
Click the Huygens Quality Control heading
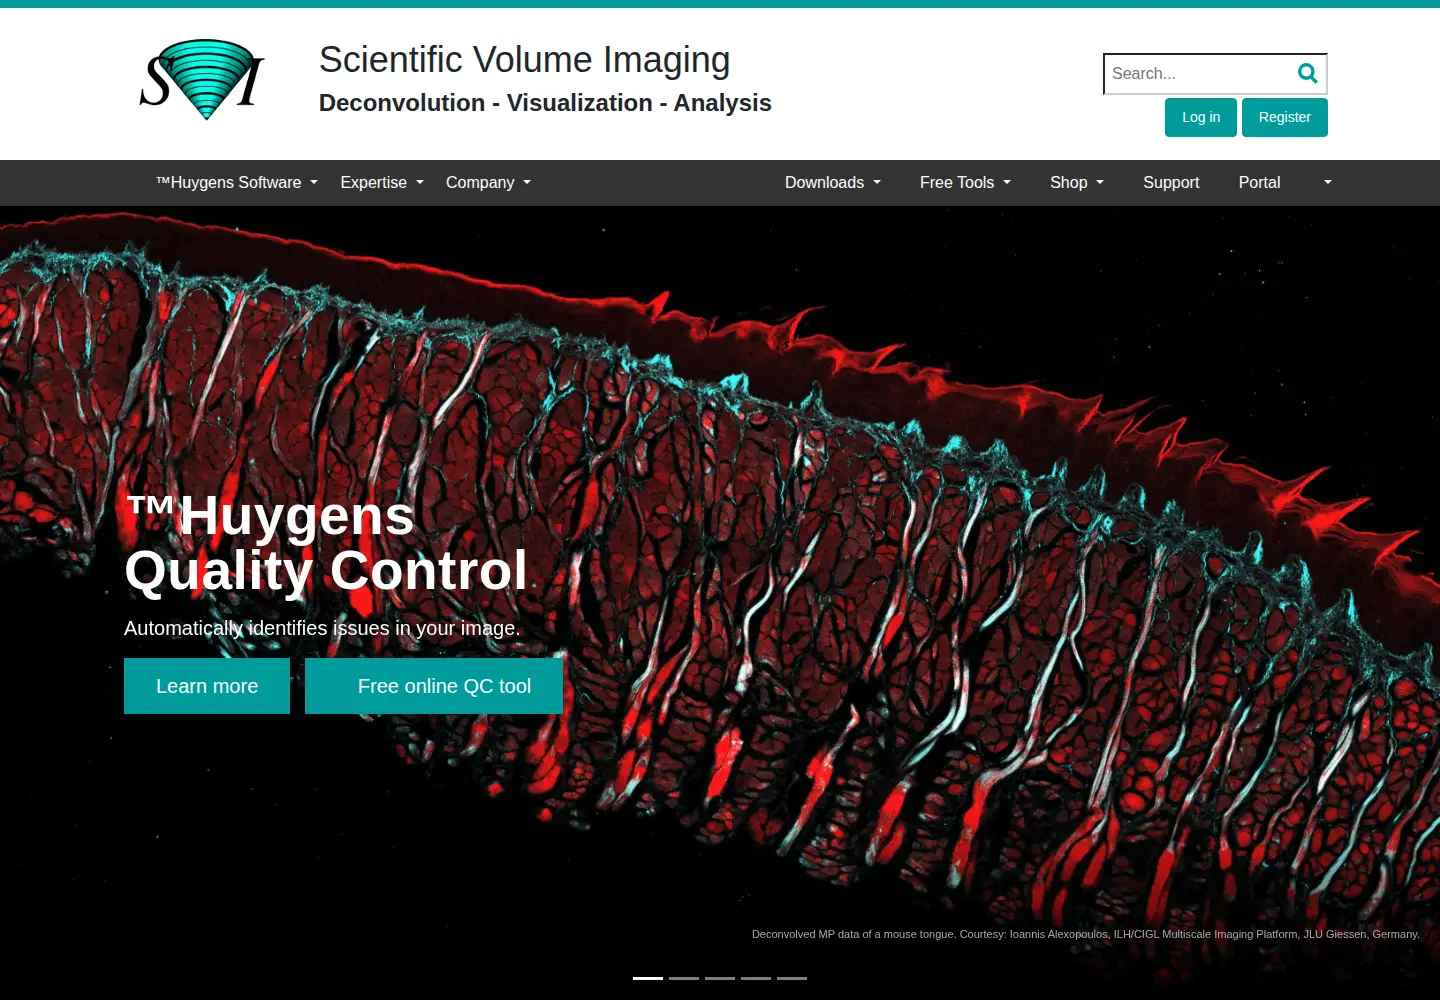[x=326, y=544]
